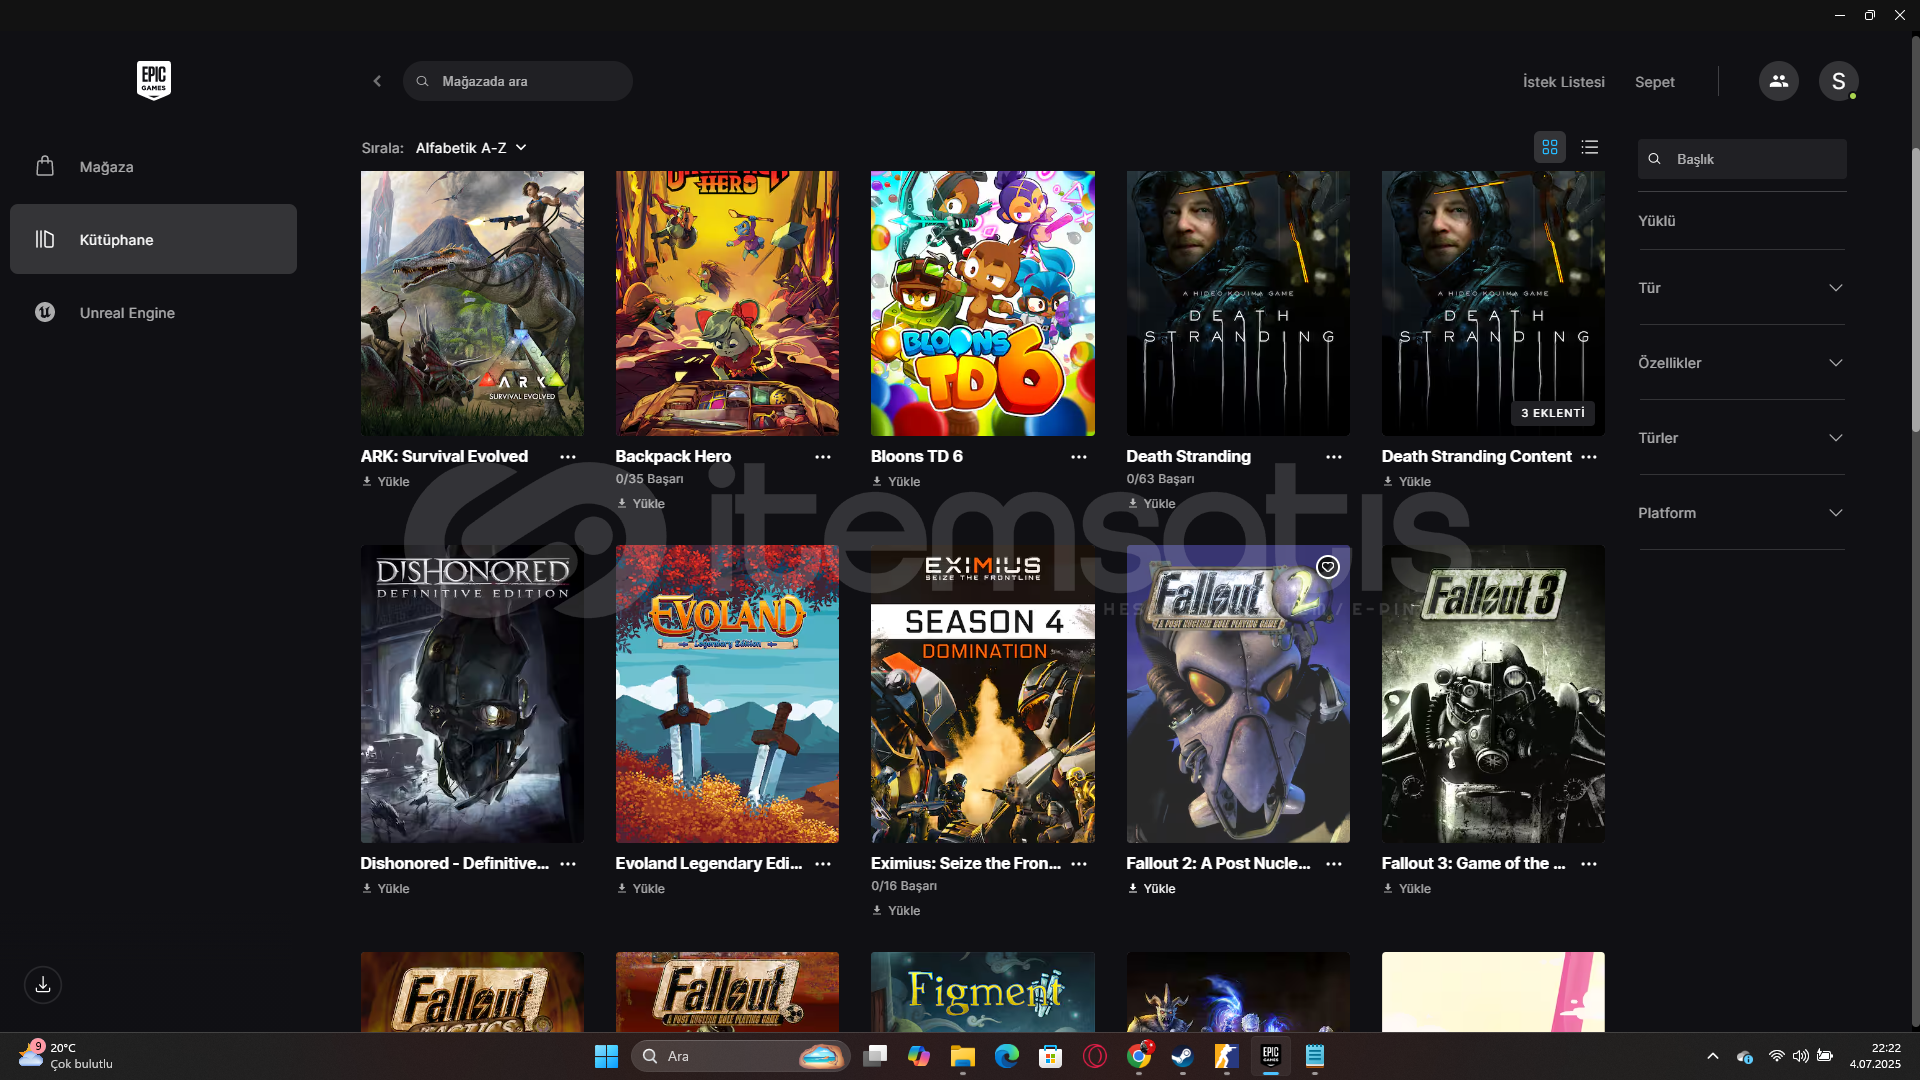
Task: Open Task View from the taskbar
Action: [x=875, y=1056]
